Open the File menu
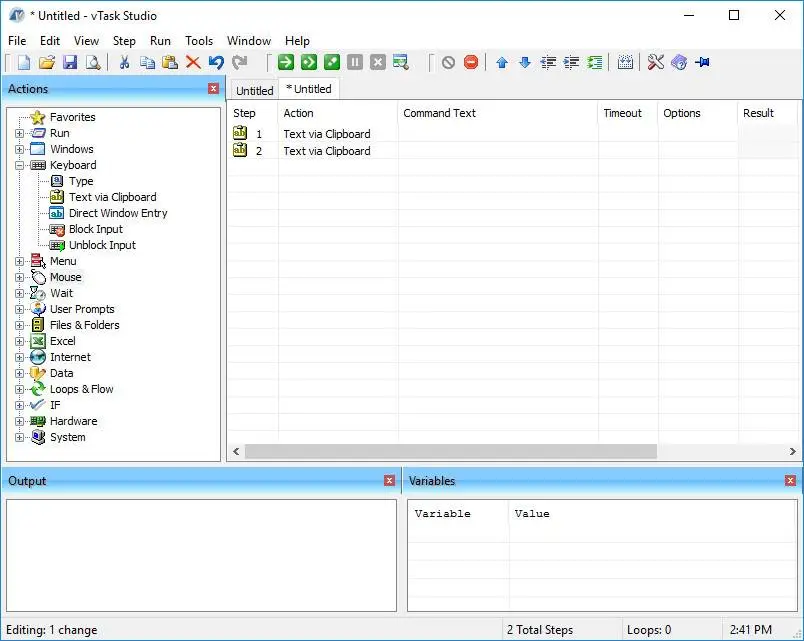The height and width of the screenshot is (641, 804). [x=17, y=41]
